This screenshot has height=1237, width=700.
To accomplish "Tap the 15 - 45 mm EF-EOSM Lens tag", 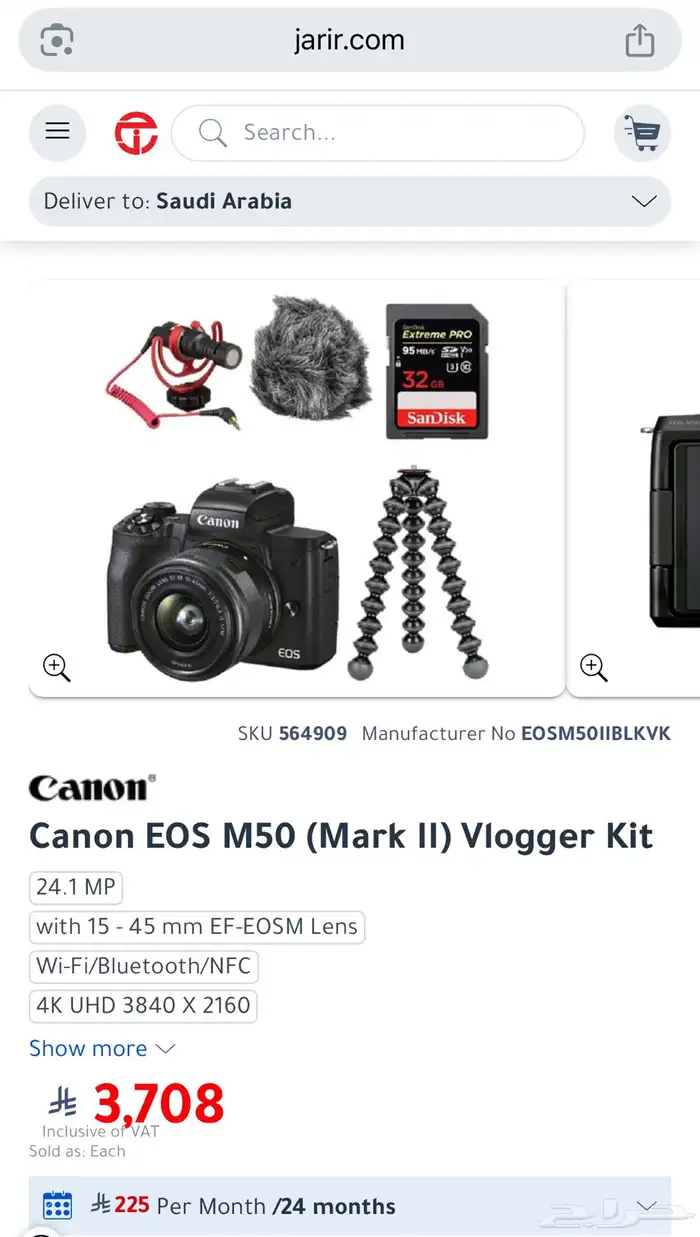I will pyautogui.click(x=197, y=926).
